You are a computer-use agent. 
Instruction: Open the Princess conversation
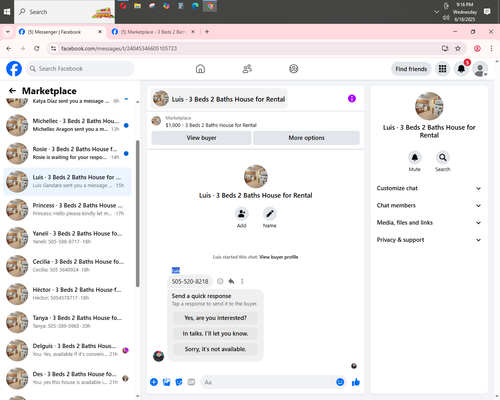67,209
